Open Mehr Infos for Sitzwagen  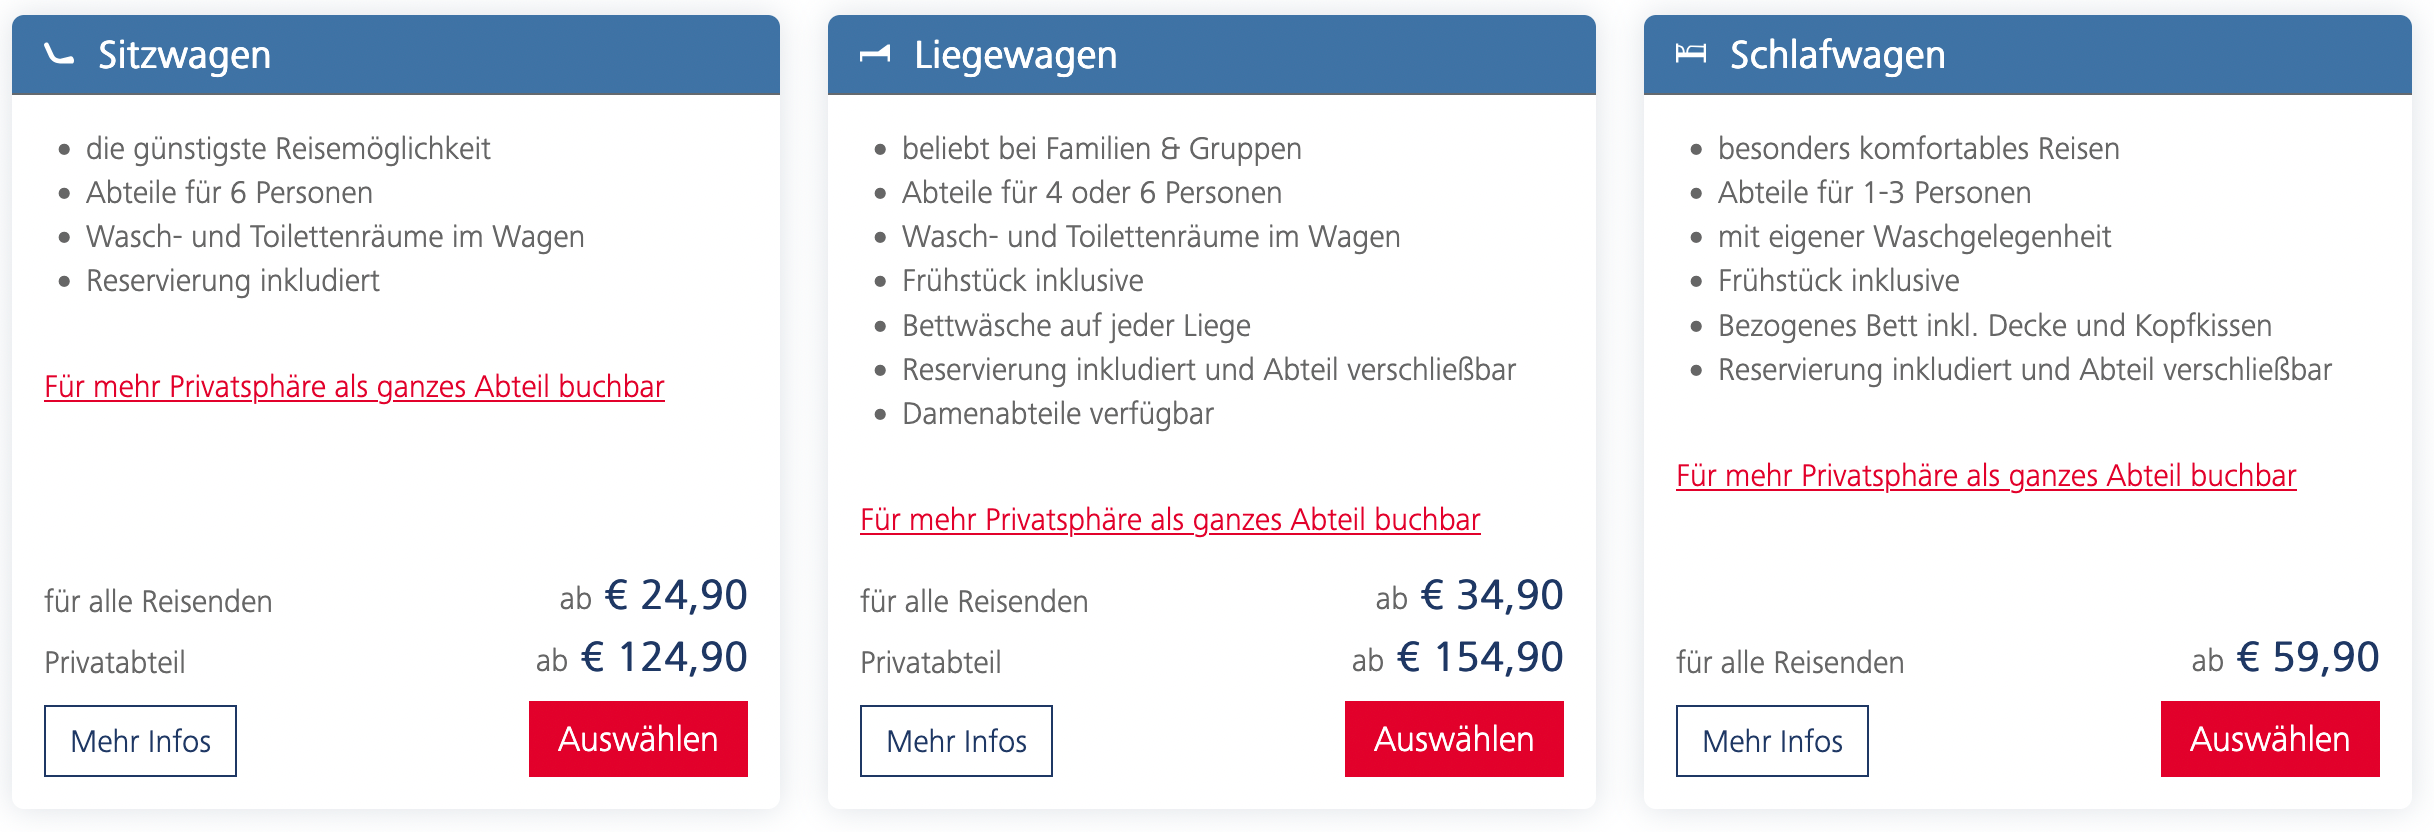140,741
